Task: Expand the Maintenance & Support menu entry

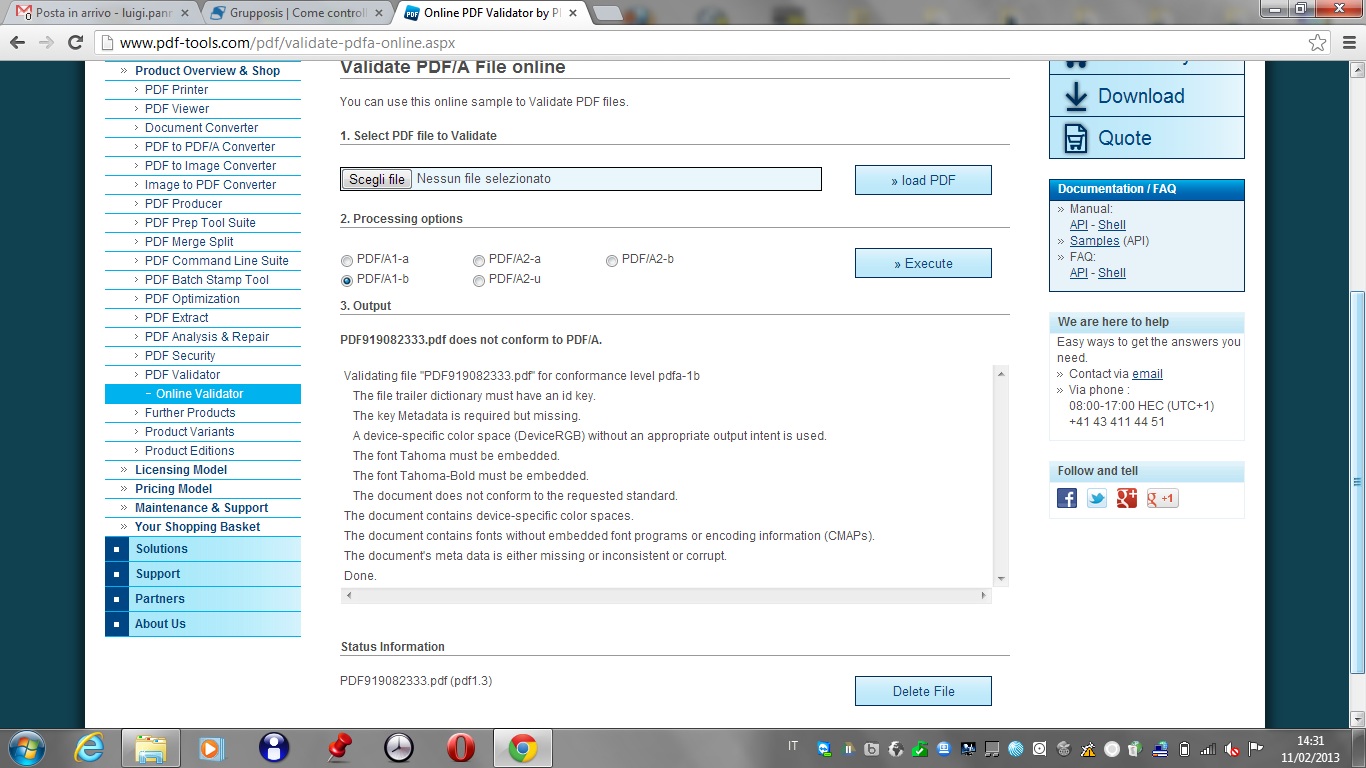Action: (203, 508)
